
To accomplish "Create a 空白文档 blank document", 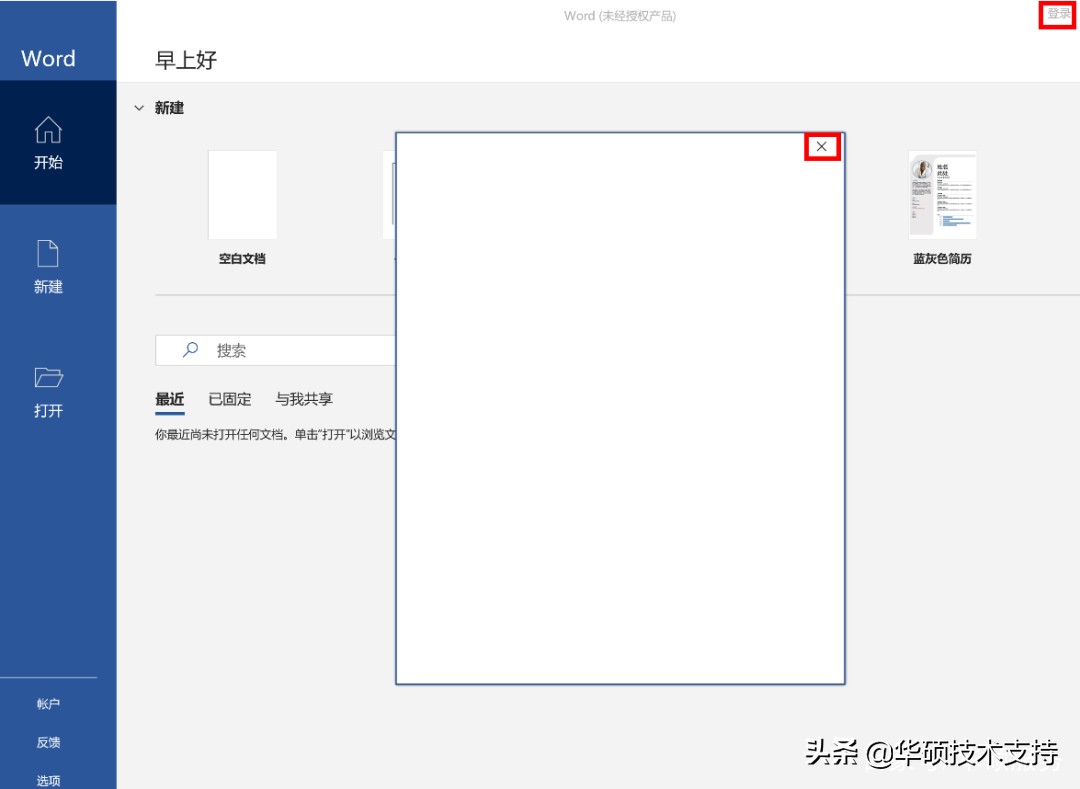I will pyautogui.click(x=242, y=195).
